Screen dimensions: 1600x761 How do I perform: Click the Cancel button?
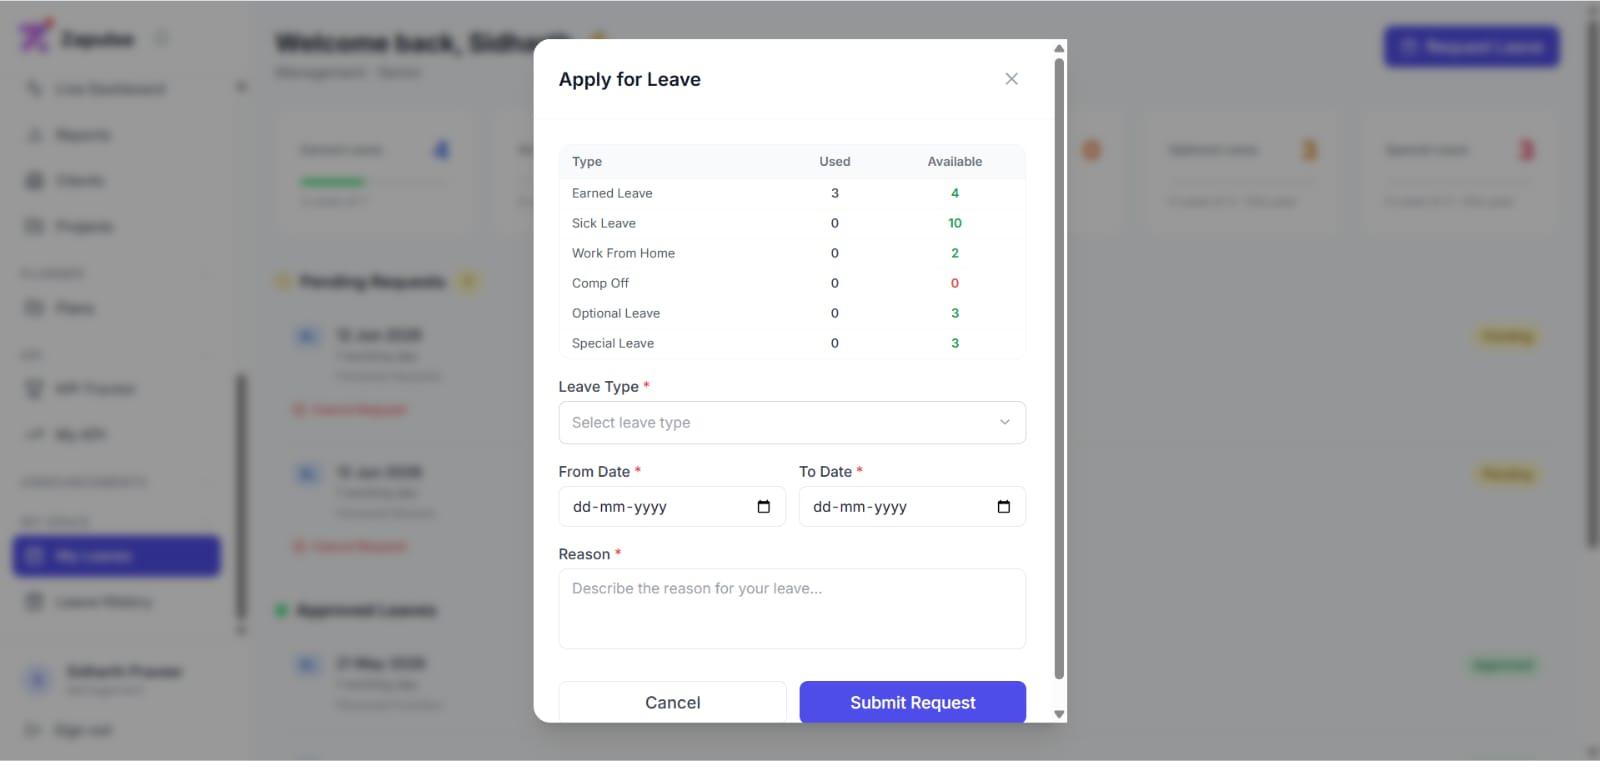click(673, 702)
